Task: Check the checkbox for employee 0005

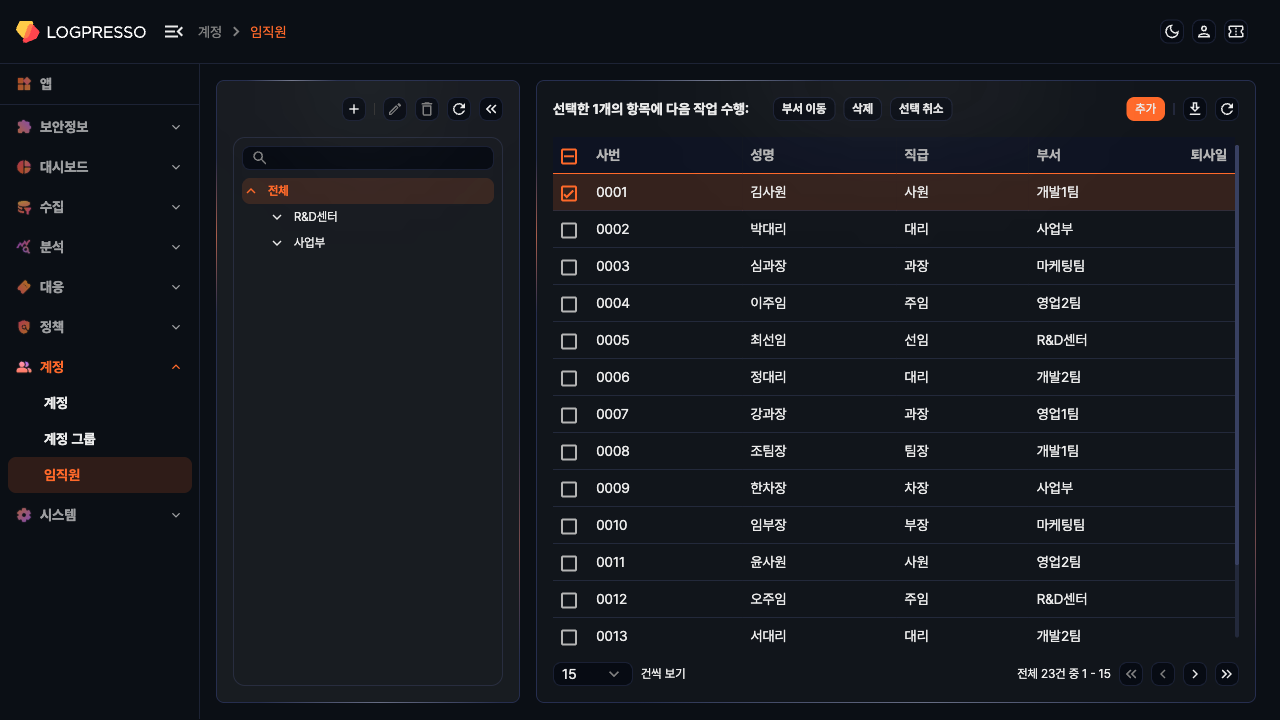Action: (569, 341)
